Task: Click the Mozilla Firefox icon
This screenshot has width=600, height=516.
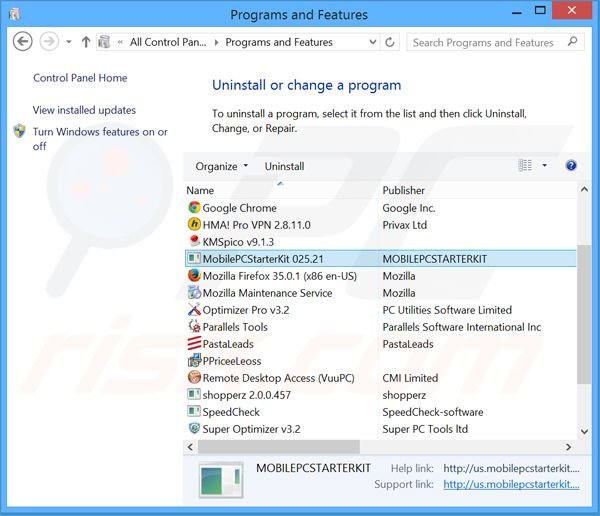Action: point(194,275)
